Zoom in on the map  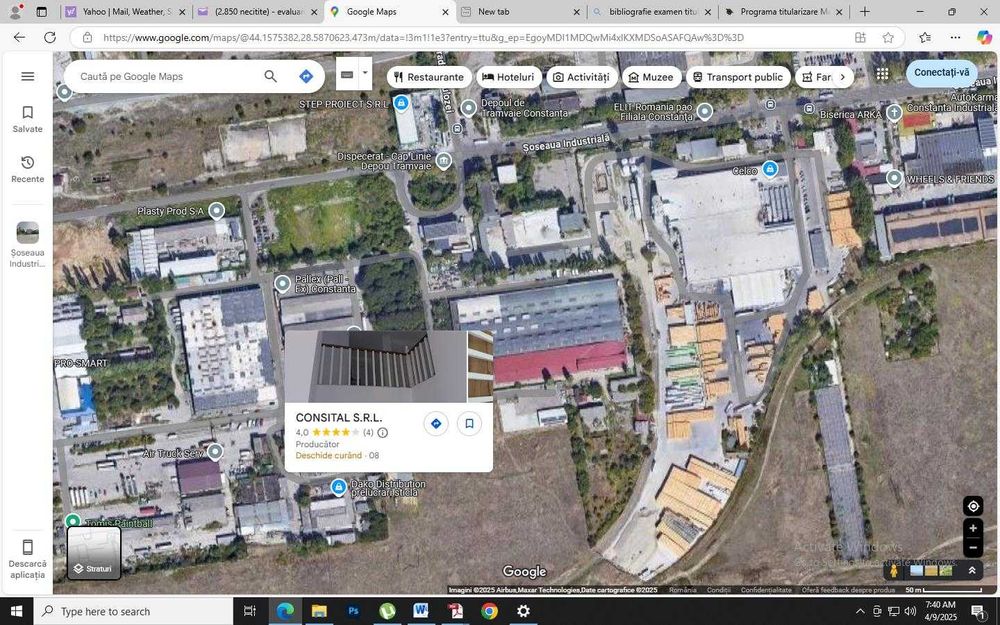(x=973, y=528)
